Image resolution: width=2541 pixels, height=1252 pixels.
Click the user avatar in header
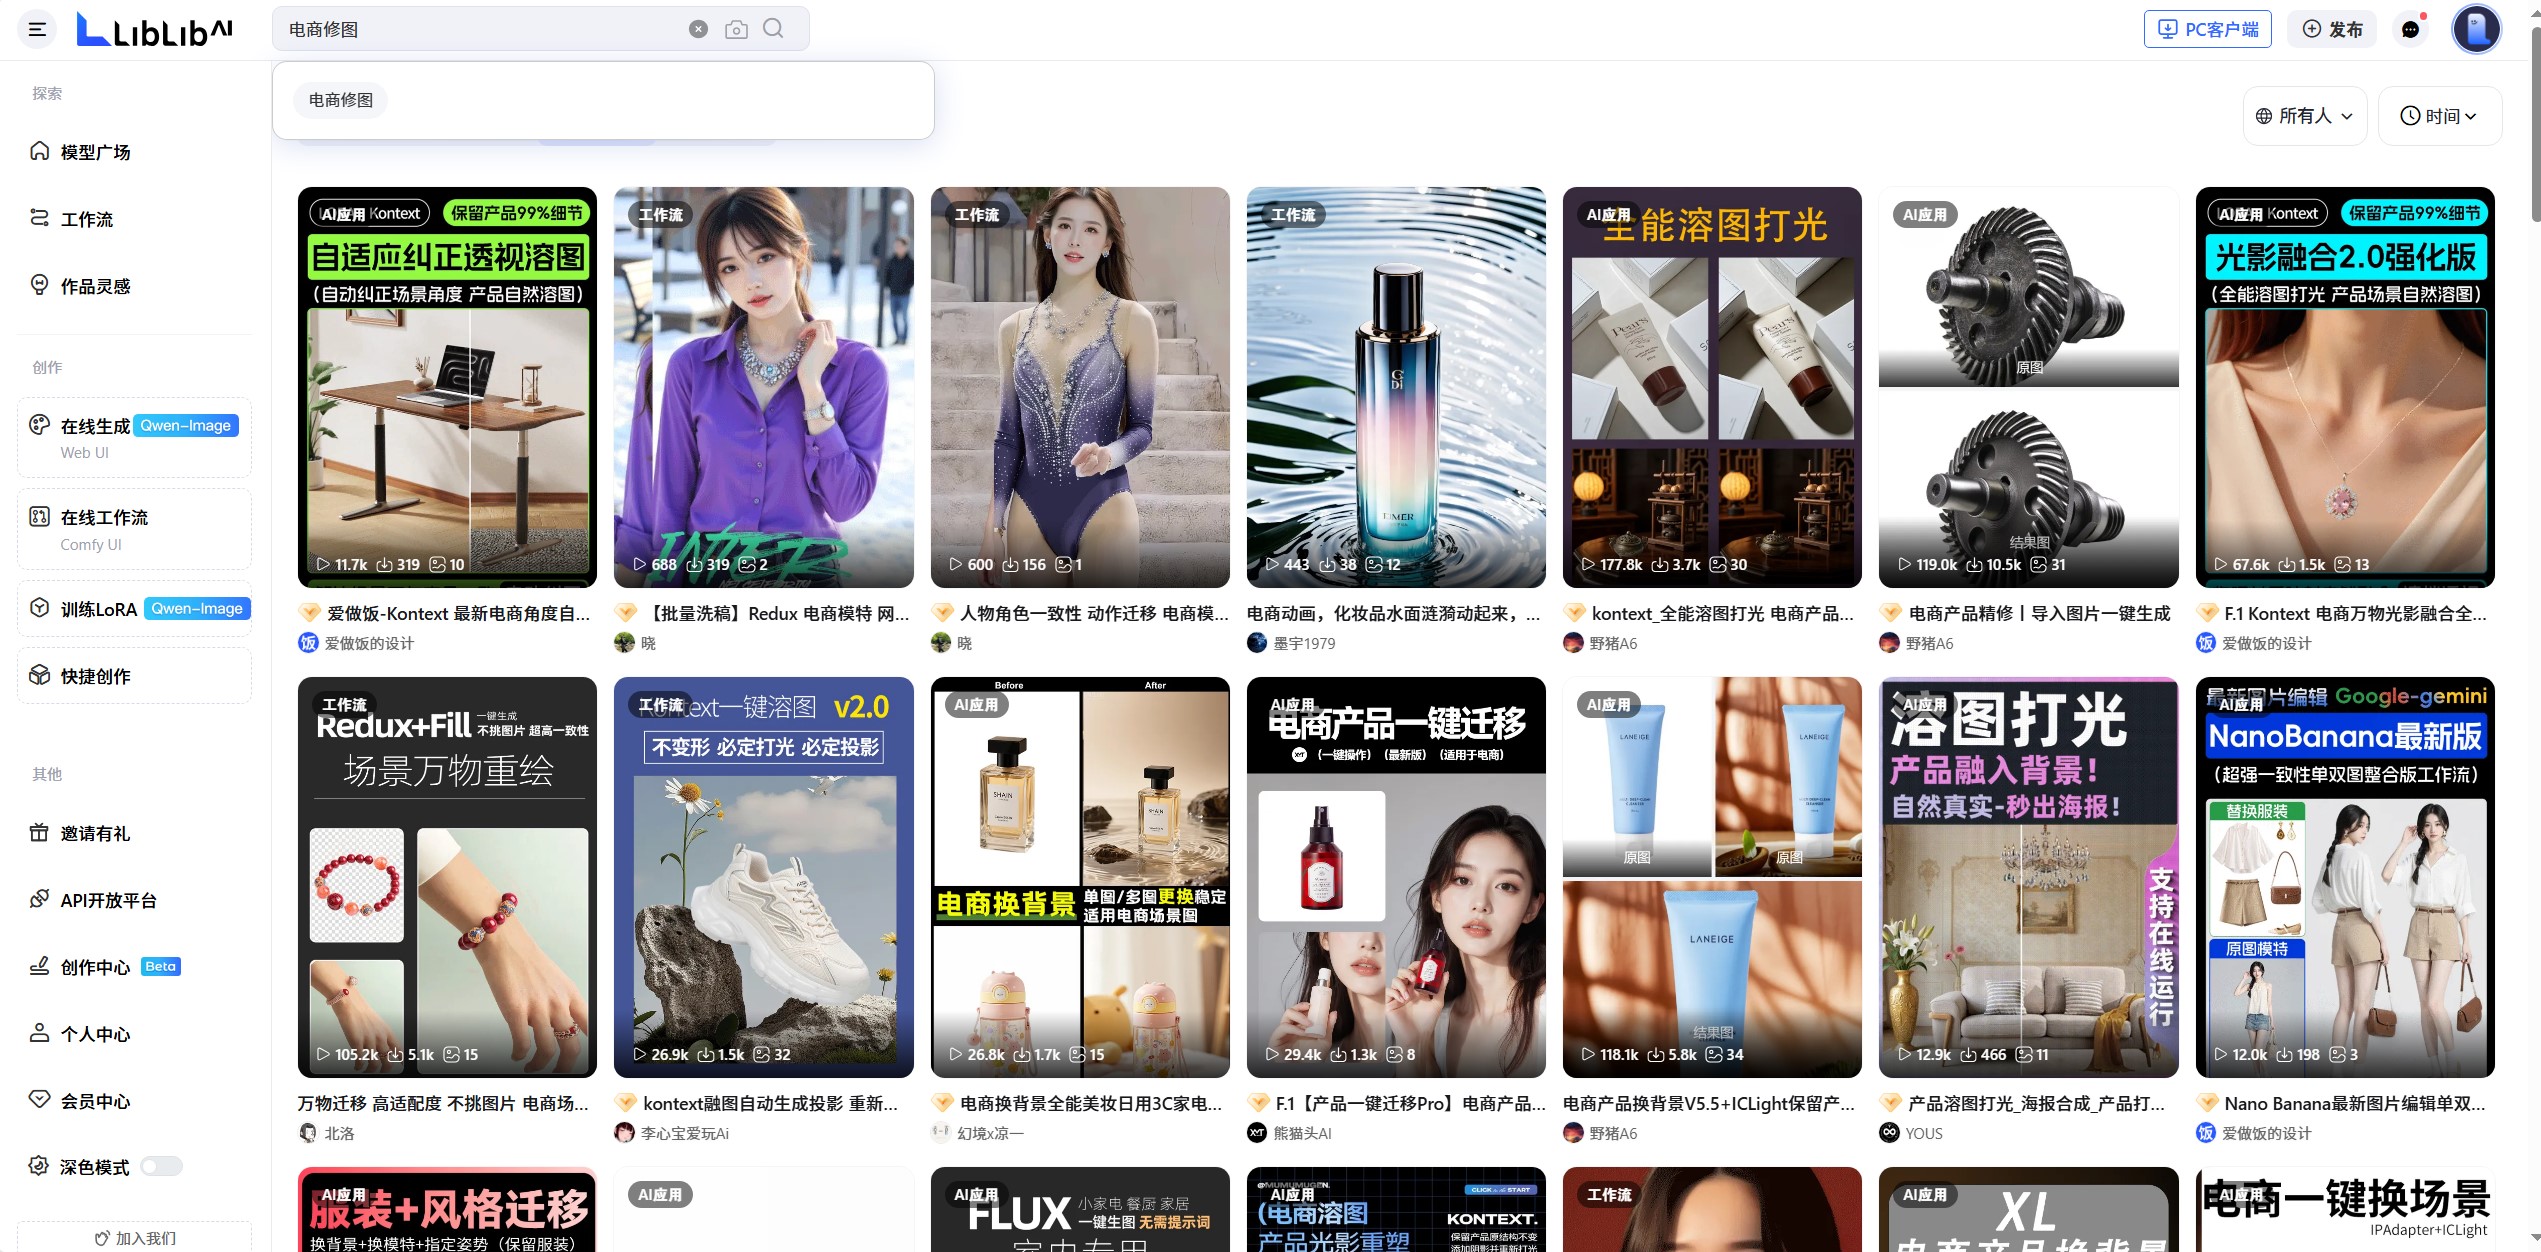click(x=2475, y=29)
